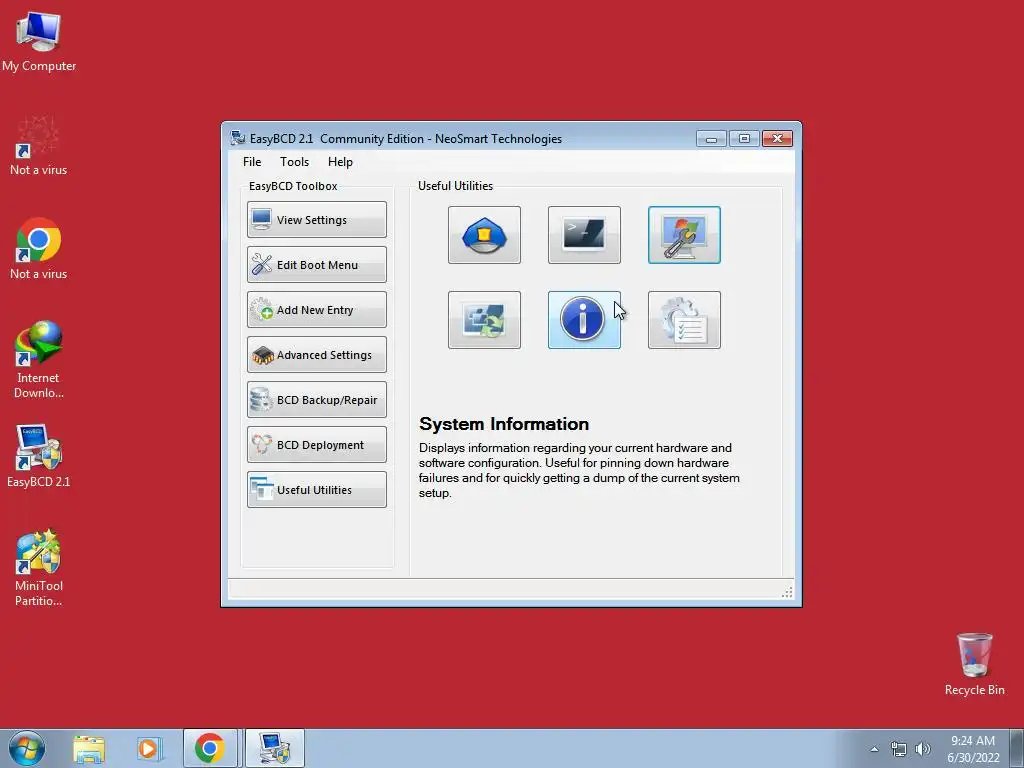Screen dimensions: 1024x768
Task: Open the volume tray icon
Action: [x=922, y=749]
